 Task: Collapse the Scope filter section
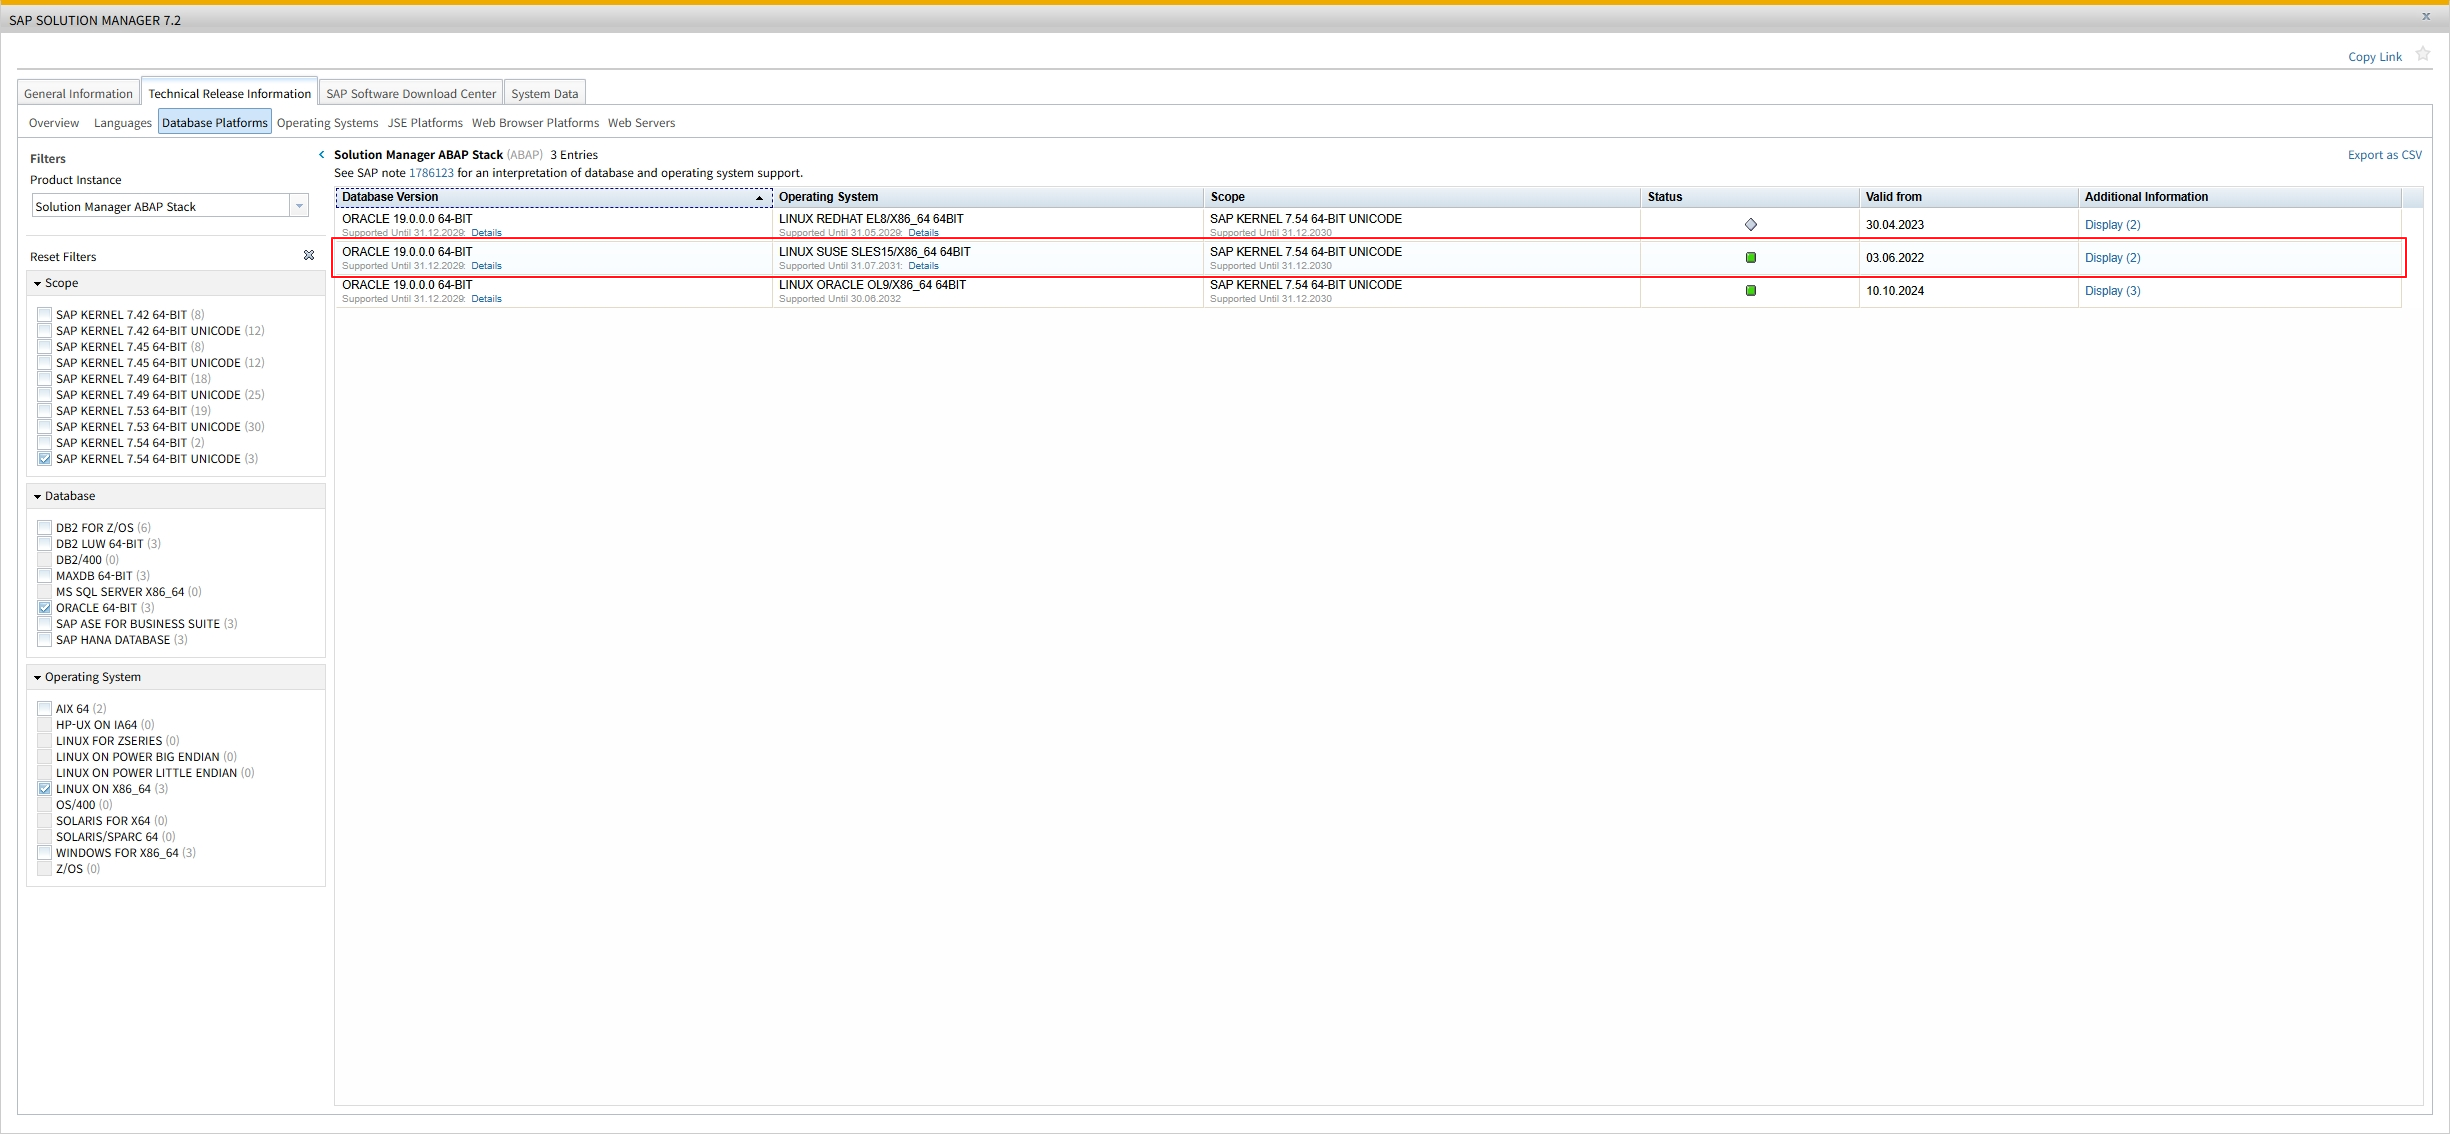click(38, 284)
